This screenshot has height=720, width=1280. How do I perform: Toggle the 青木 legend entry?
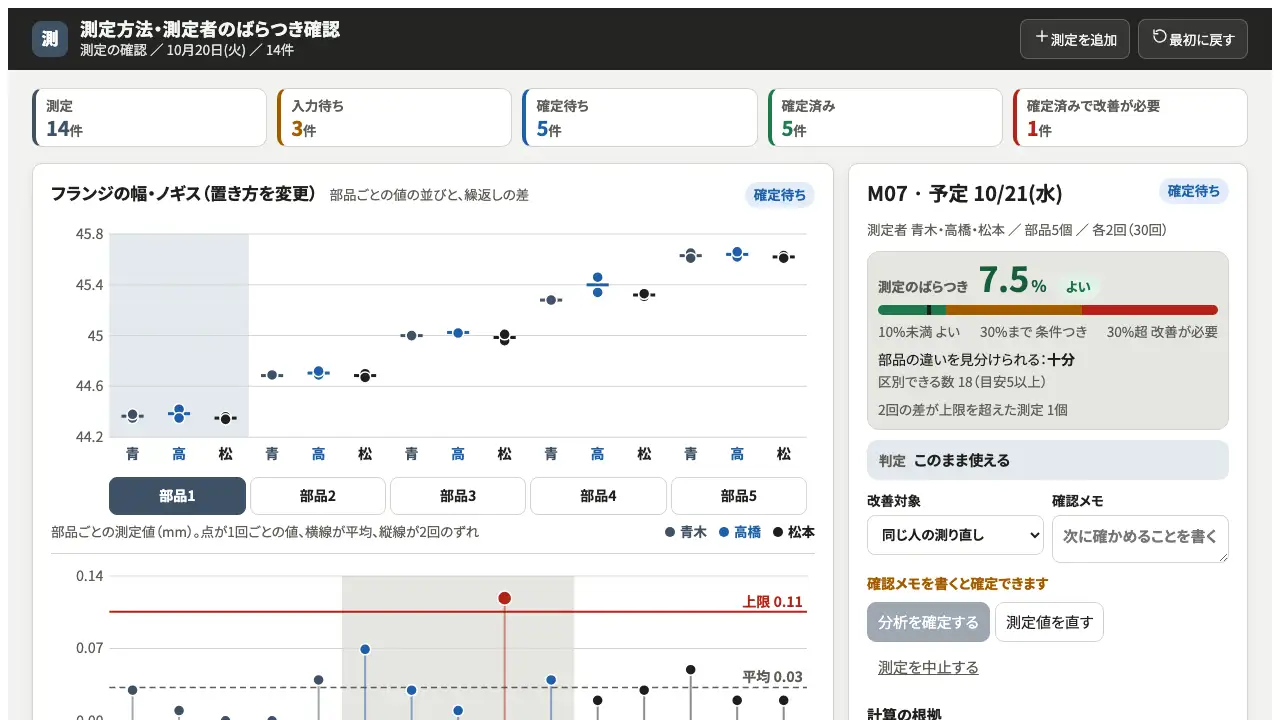[x=686, y=532]
